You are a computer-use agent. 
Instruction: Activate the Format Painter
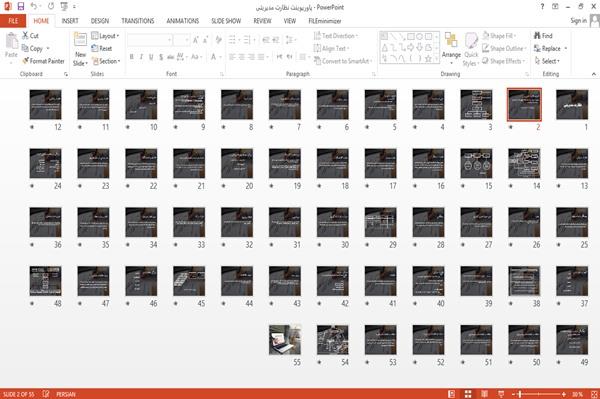coord(44,61)
